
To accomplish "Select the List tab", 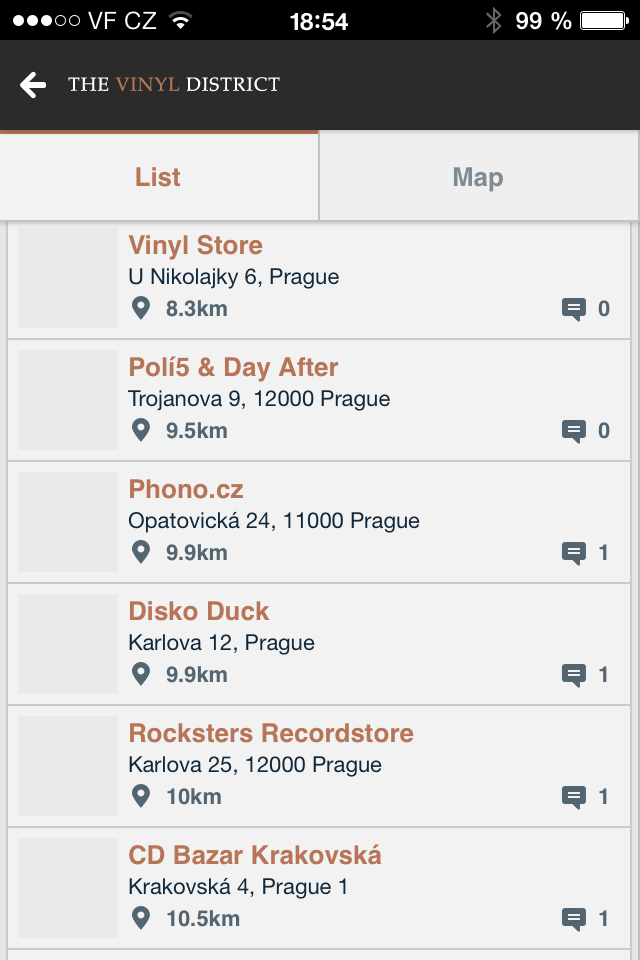I will coord(158,177).
